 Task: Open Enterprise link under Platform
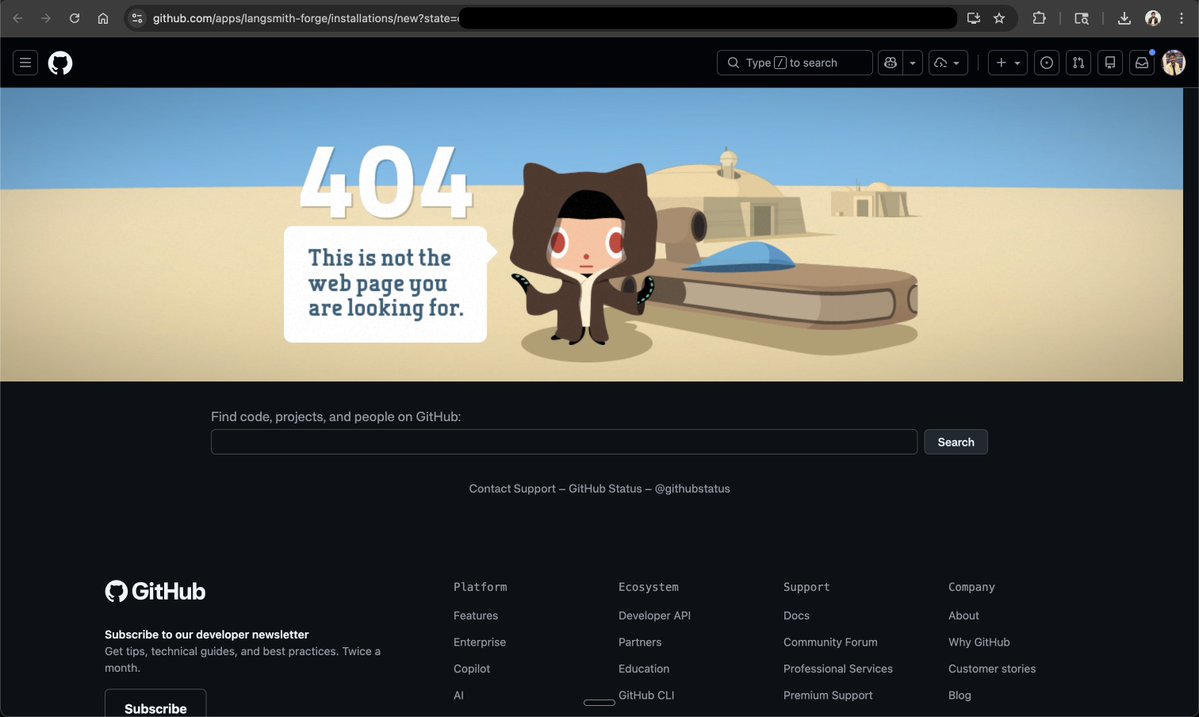tap(479, 642)
